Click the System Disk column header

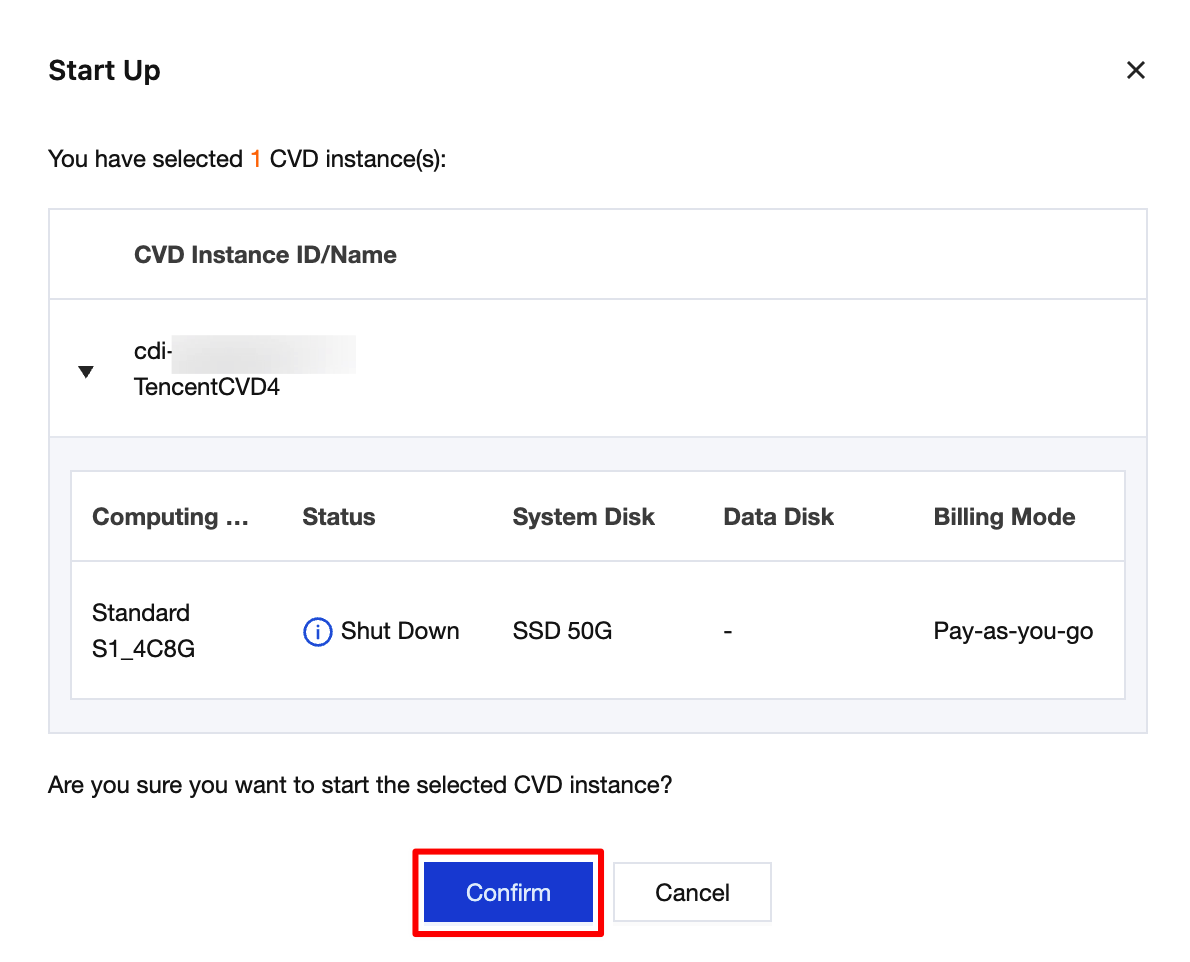583,517
